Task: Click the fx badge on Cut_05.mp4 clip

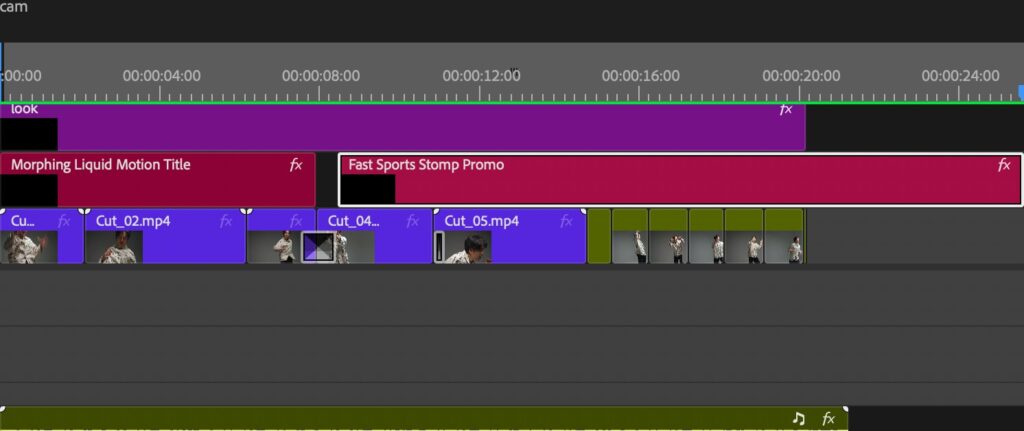Action: pos(567,221)
